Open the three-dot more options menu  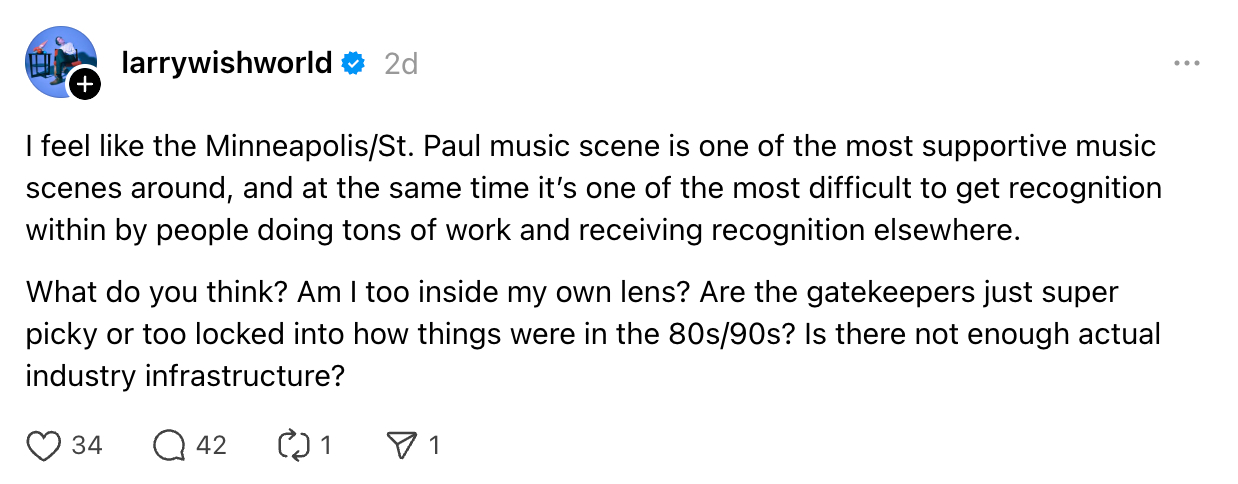coord(1186,64)
